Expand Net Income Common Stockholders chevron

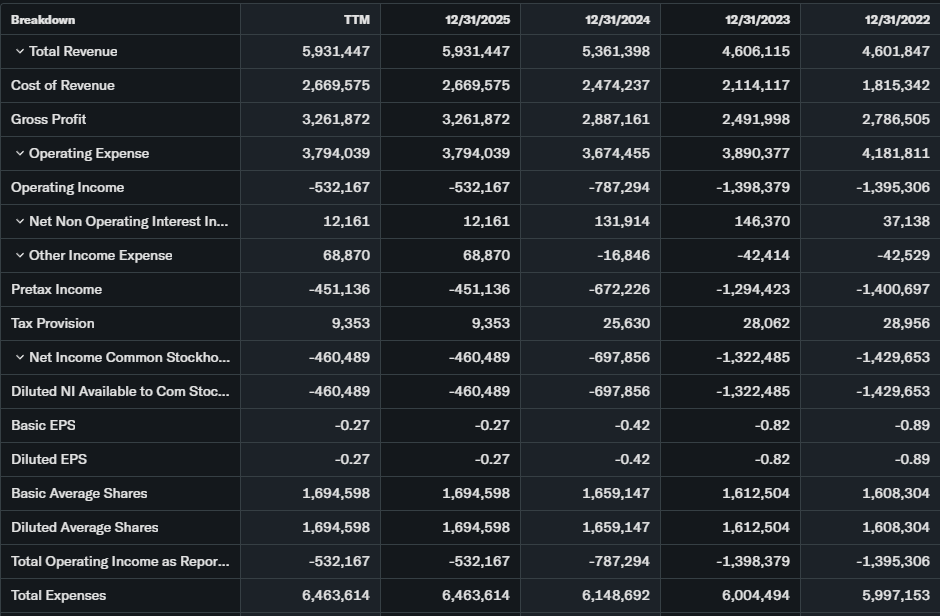click(19, 358)
